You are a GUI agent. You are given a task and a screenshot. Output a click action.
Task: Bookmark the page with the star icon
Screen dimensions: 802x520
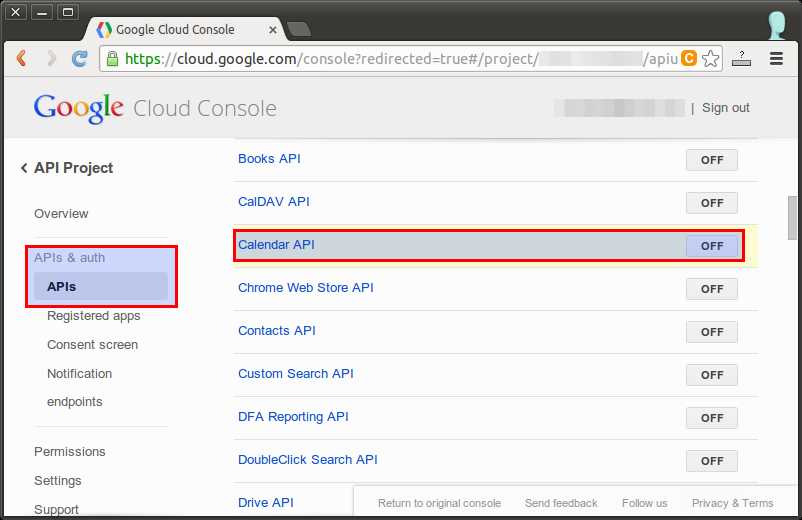tap(710, 59)
